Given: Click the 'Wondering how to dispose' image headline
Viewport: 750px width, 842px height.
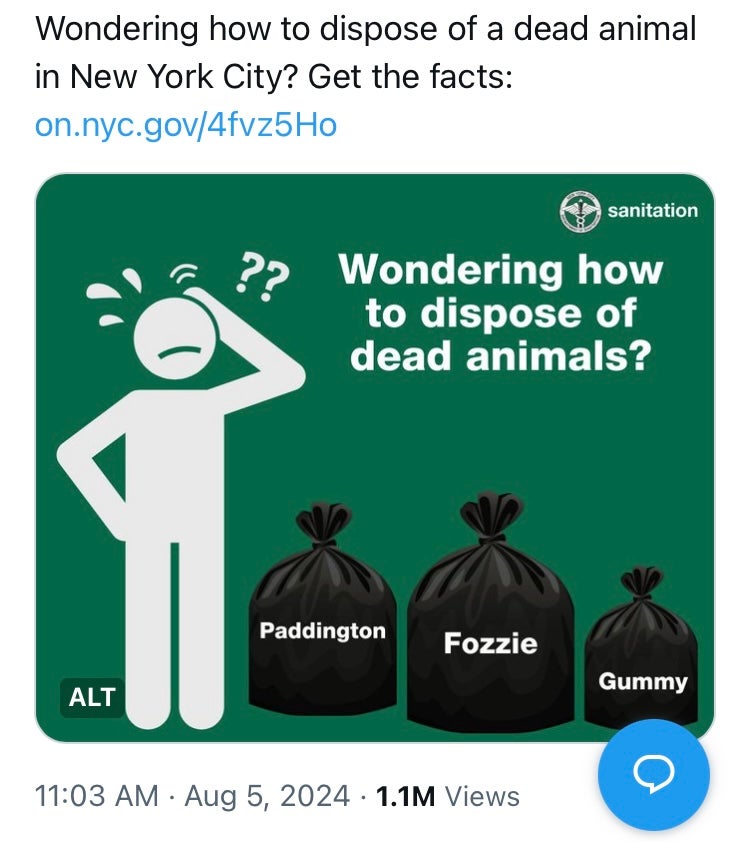Looking at the screenshot, I should pos(500,312).
